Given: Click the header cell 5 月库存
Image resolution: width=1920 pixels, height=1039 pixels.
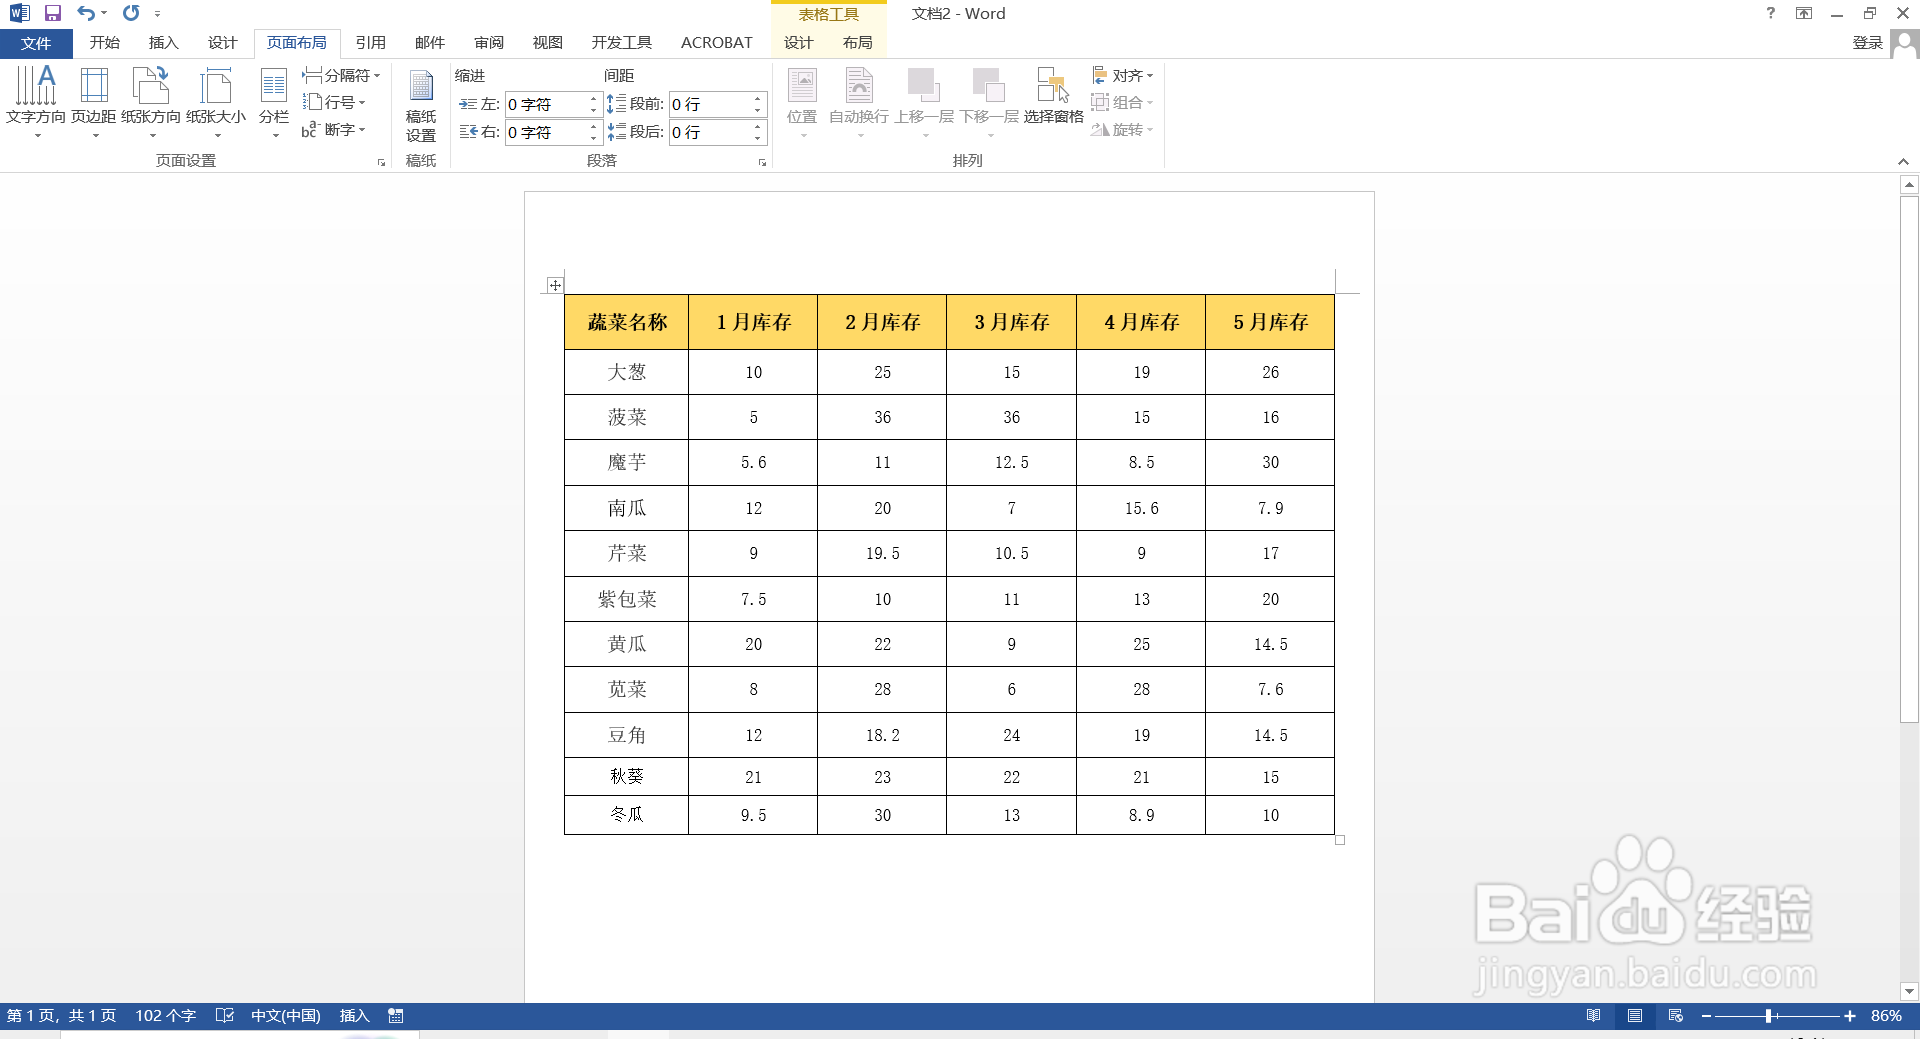Looking at the screenshot, I should (x=1270, y=322).
